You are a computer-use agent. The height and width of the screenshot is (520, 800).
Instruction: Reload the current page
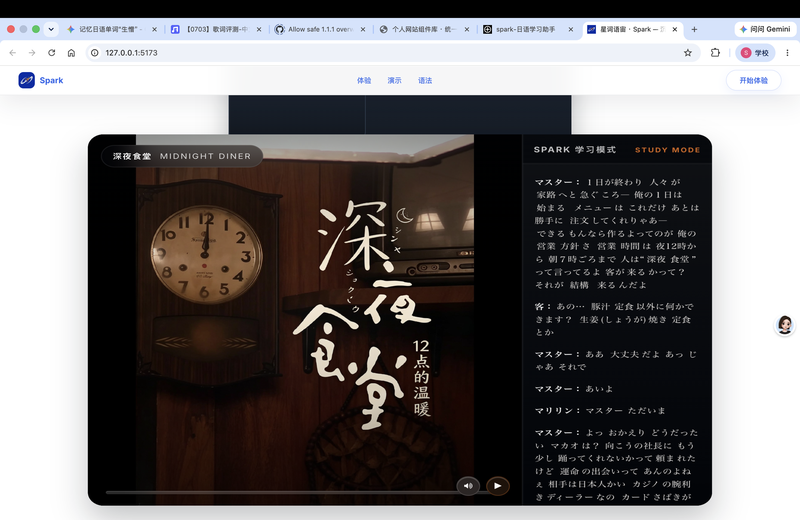click(52, 53)
